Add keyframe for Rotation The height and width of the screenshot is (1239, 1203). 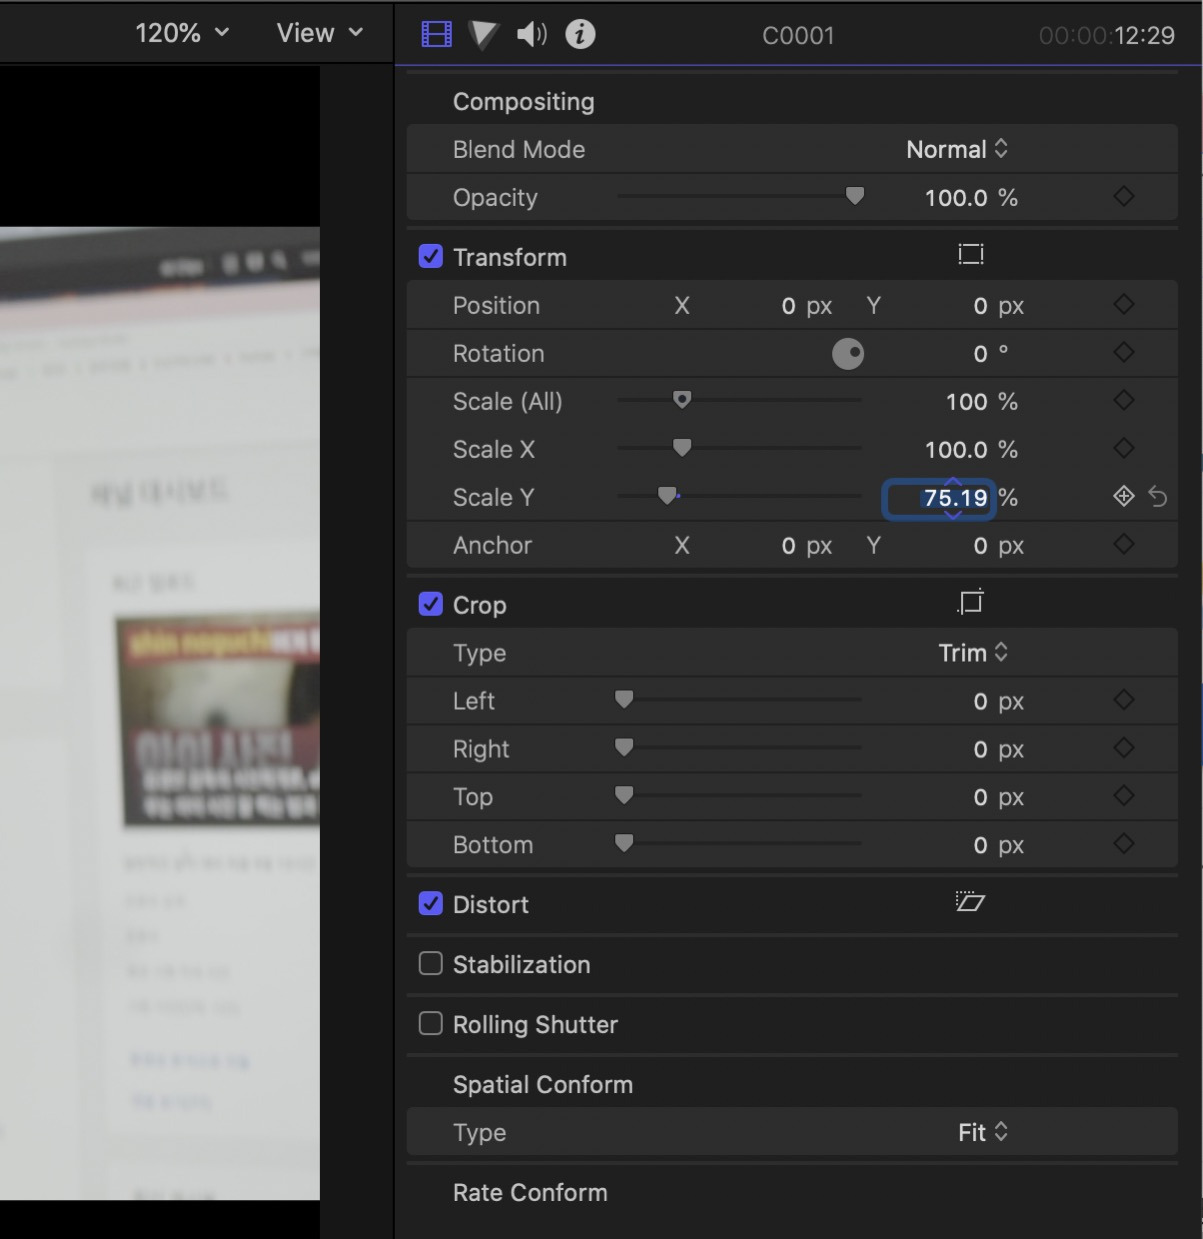coord(1124,352)
